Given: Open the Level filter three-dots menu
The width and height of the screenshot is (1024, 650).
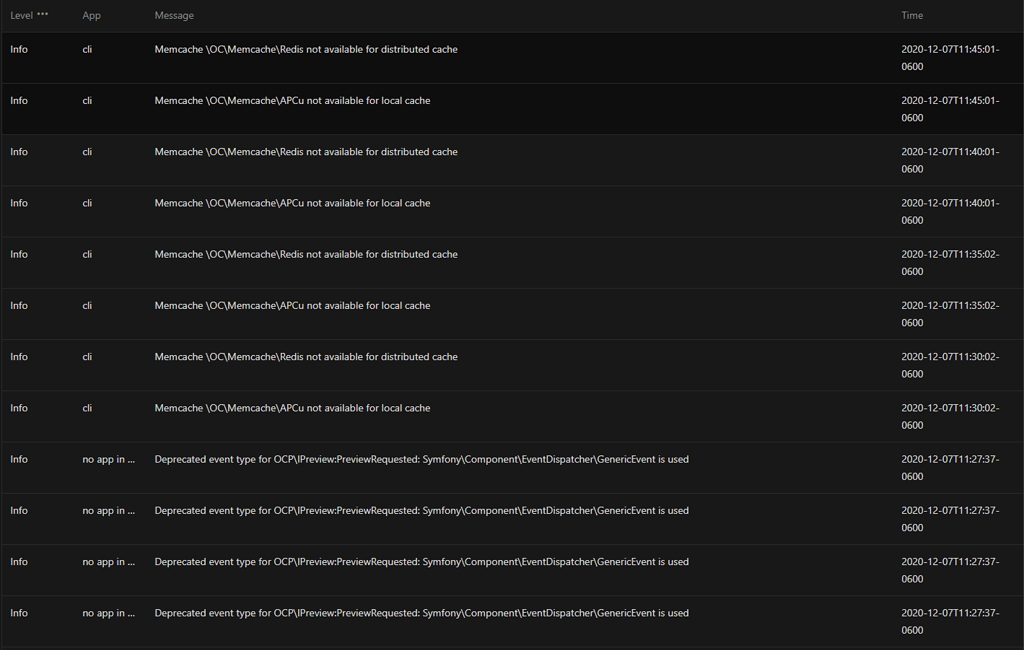Looking at the screenshot, I should coord(42,15).
